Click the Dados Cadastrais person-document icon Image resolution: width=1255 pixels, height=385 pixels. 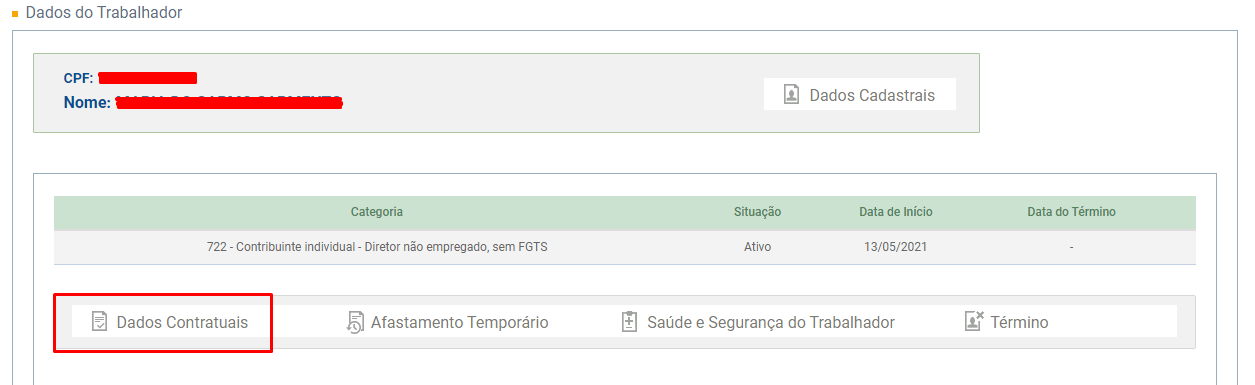[791, 95]
